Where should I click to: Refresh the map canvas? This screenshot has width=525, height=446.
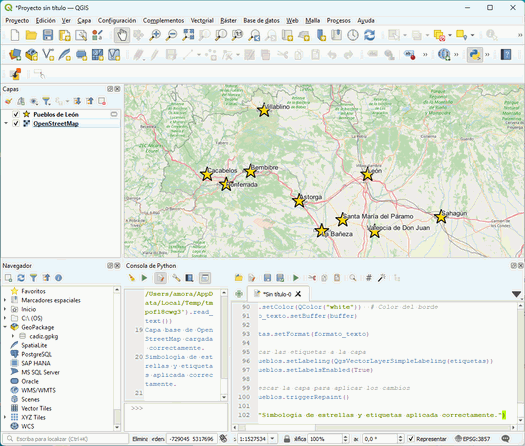point(369,35)
